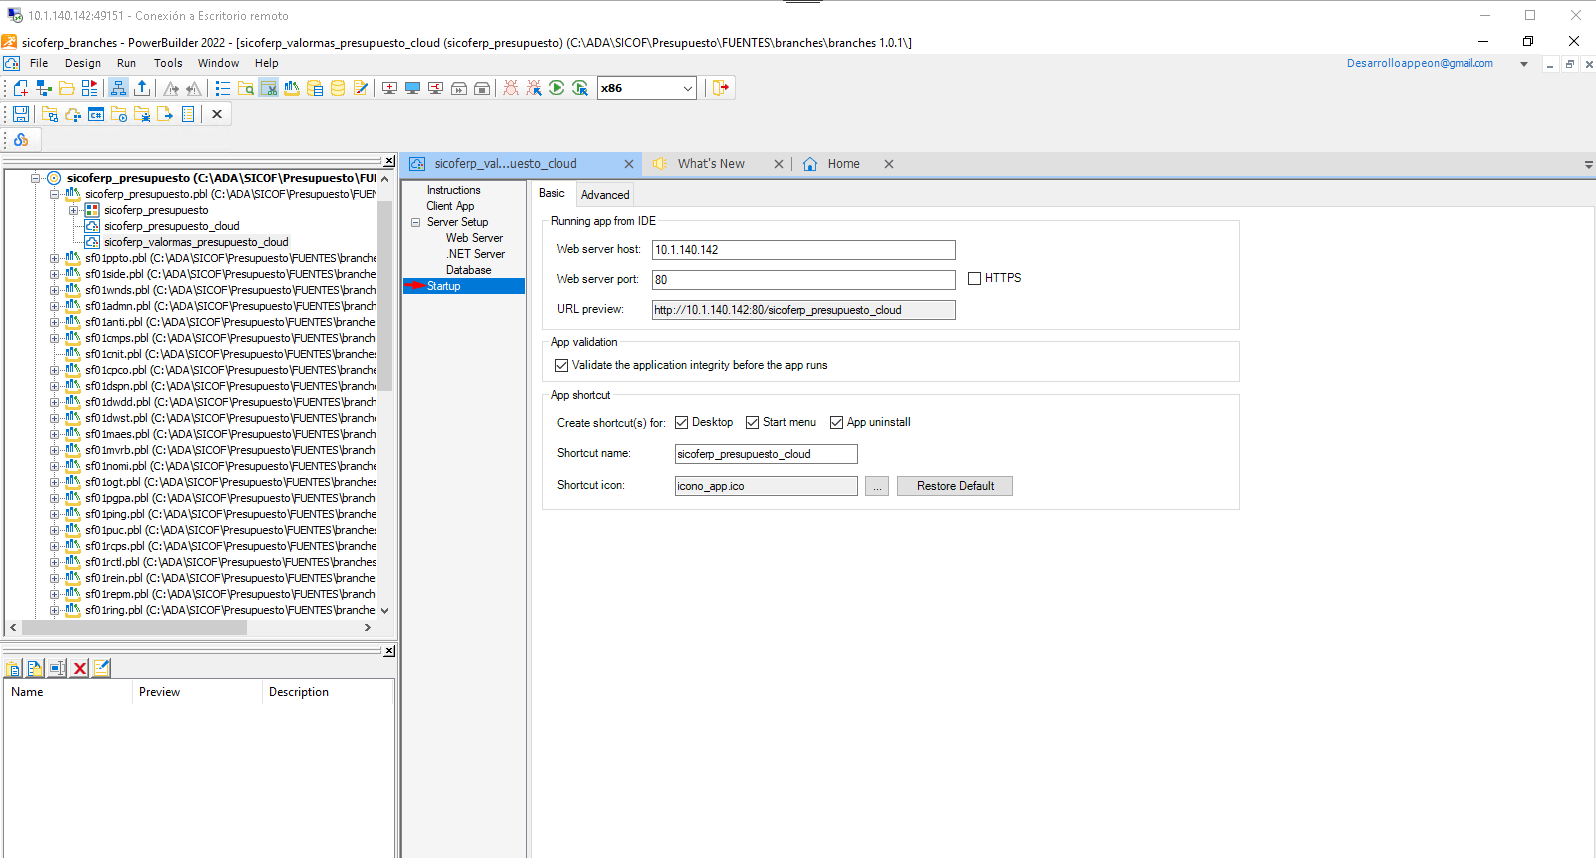Click the Open folder toolbar icon

point(66,88)
